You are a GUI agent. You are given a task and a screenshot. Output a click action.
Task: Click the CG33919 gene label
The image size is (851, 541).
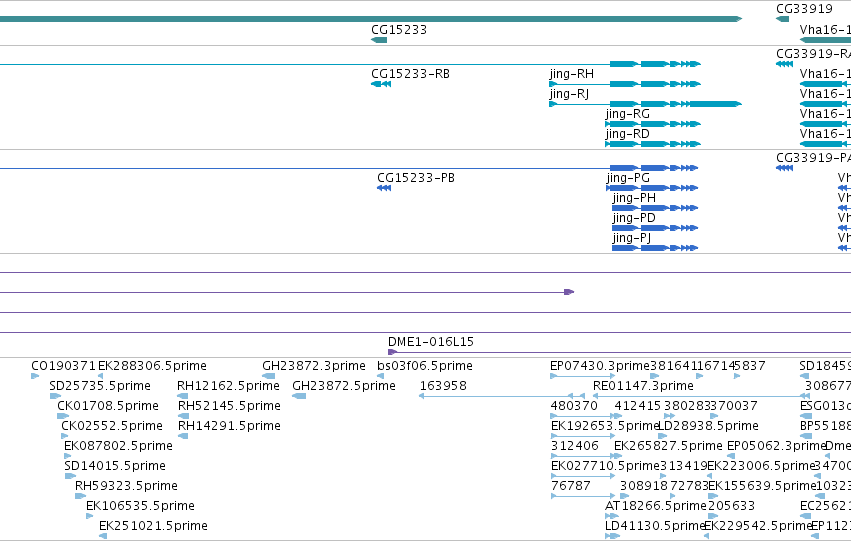point(804,9)
